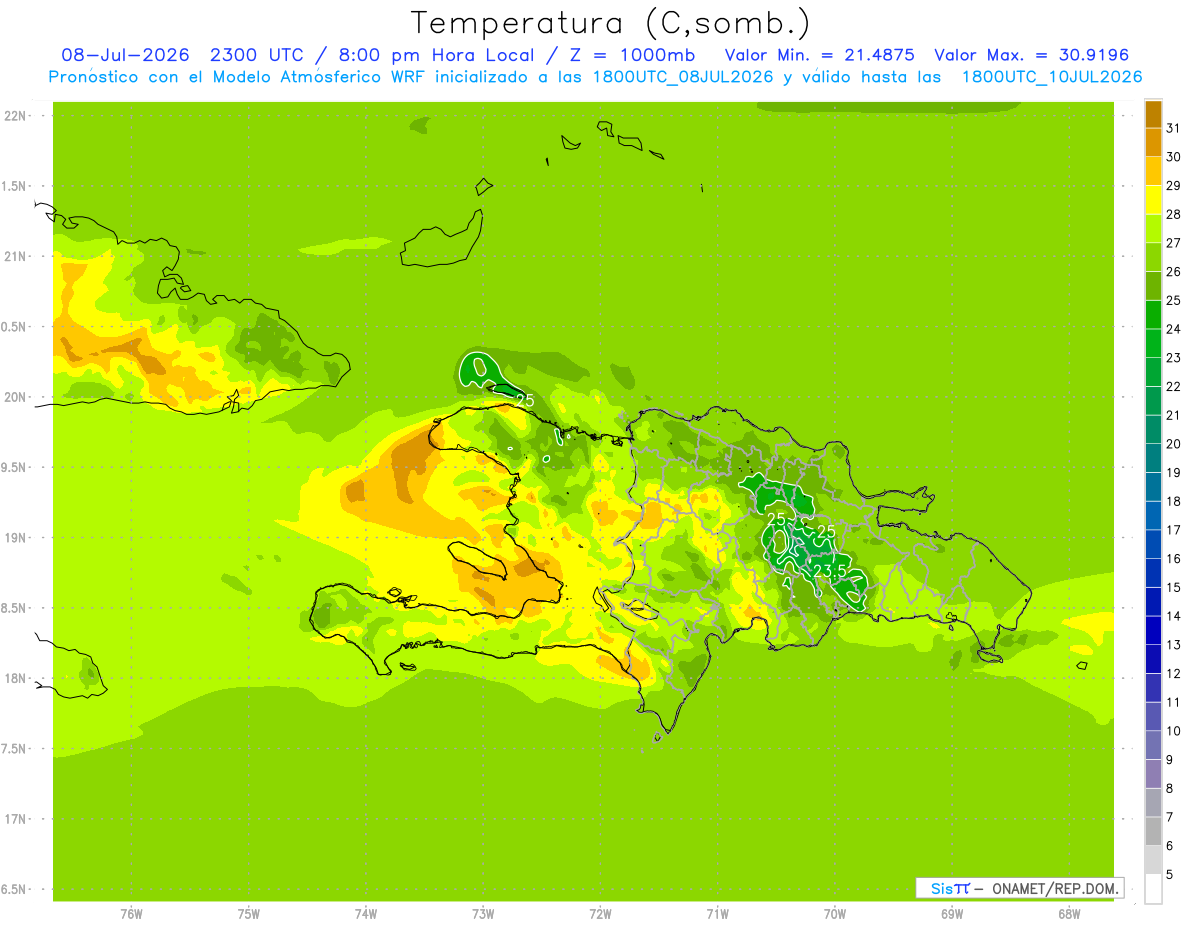This screenshot has height=927, width=1200.
Task: Click legend value "31"
Action: pos(1173,128)
